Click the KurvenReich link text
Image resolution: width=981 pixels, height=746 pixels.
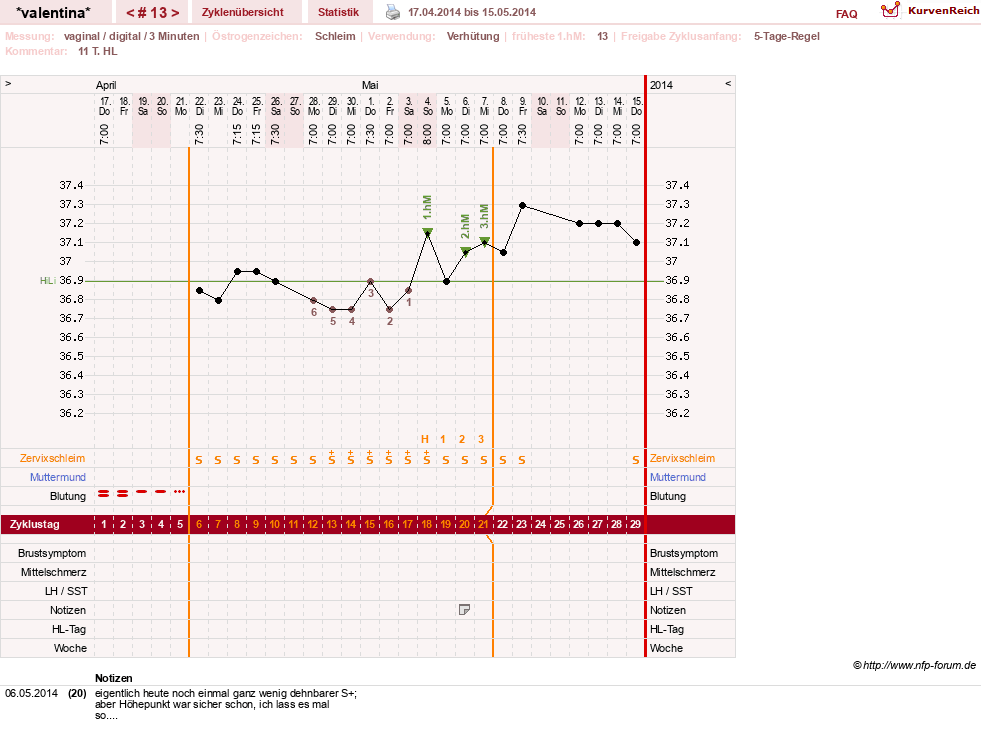(943, 11)
